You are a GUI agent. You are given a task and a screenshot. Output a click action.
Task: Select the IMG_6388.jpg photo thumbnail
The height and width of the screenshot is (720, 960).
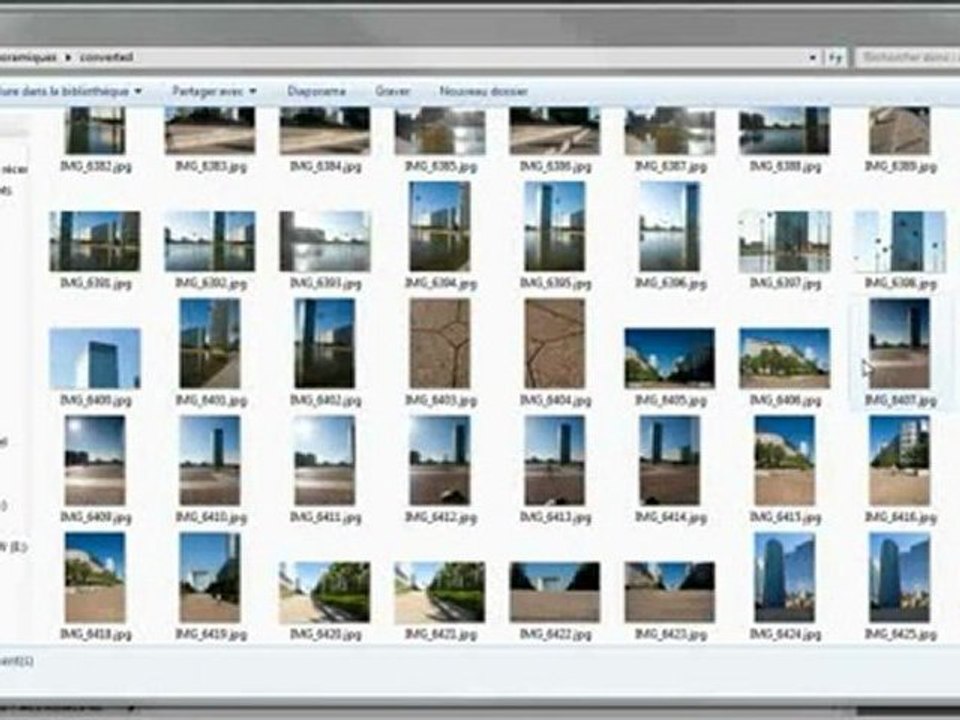(784, 130)
